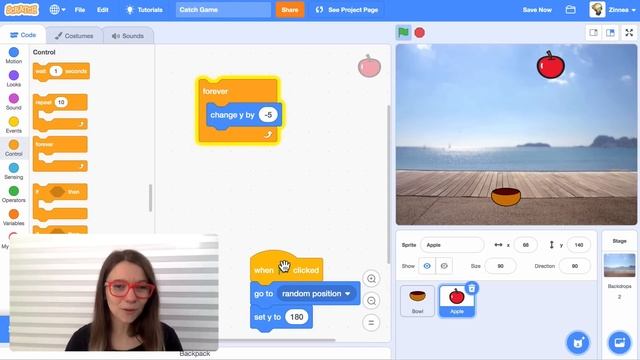640x360 pixels.
Task: Select the Variables block category
Action: pyautogui.click(x=13, y=217)
